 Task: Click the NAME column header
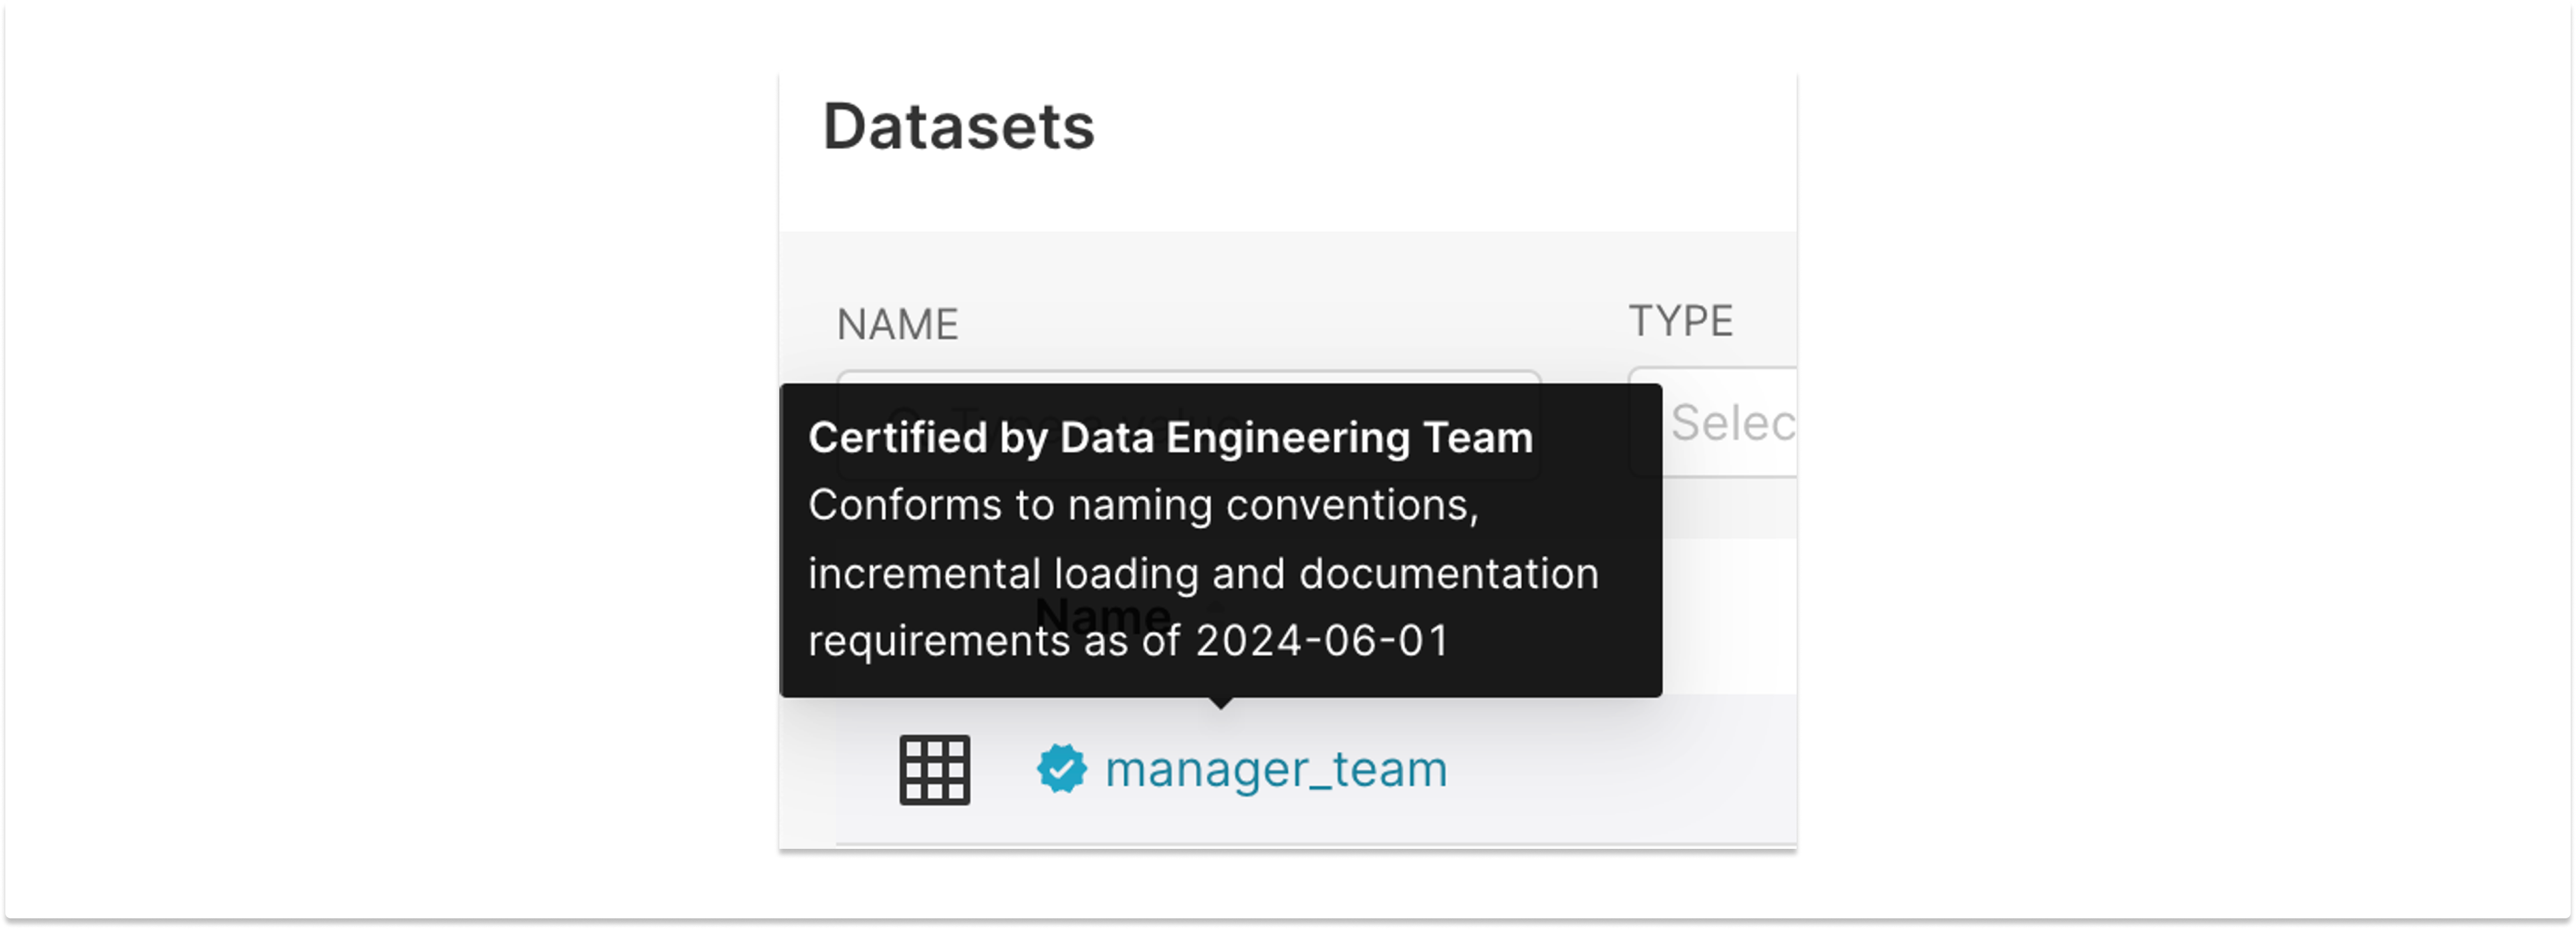(x=897, y=322)
